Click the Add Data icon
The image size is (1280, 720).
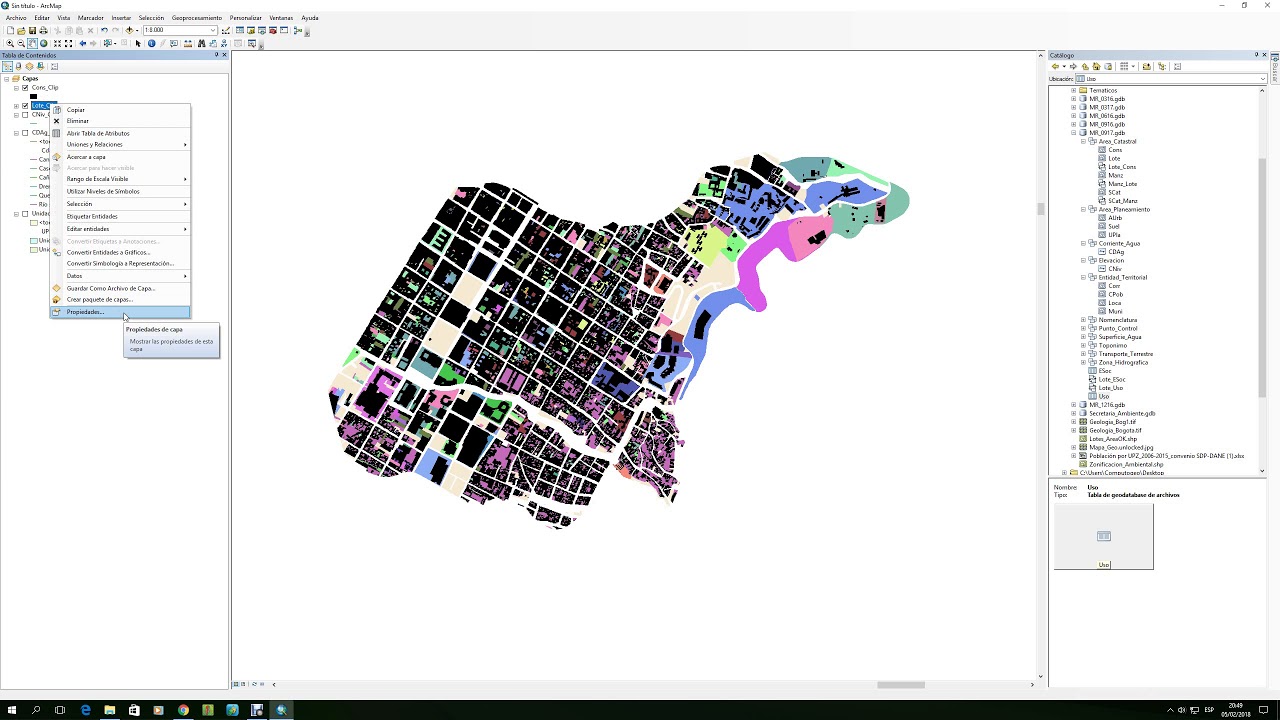129,30
